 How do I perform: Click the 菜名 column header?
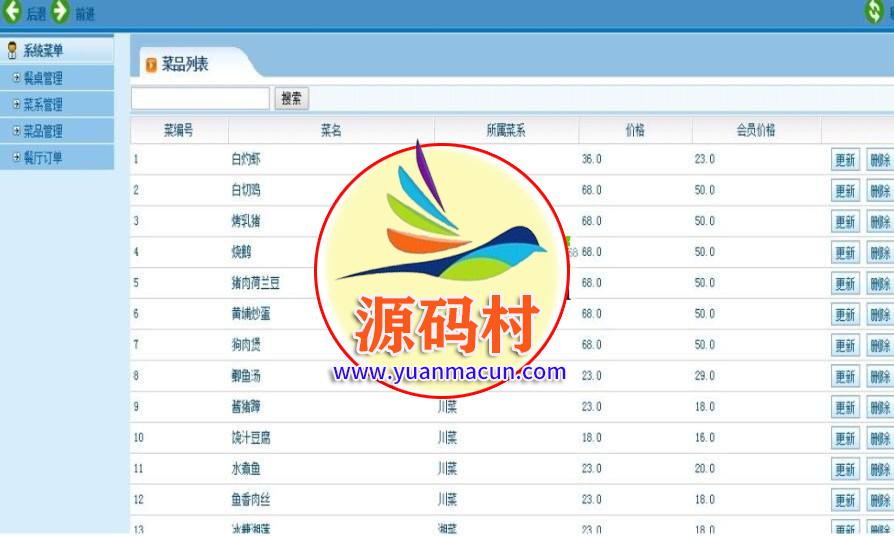click(x=331, y=130)
